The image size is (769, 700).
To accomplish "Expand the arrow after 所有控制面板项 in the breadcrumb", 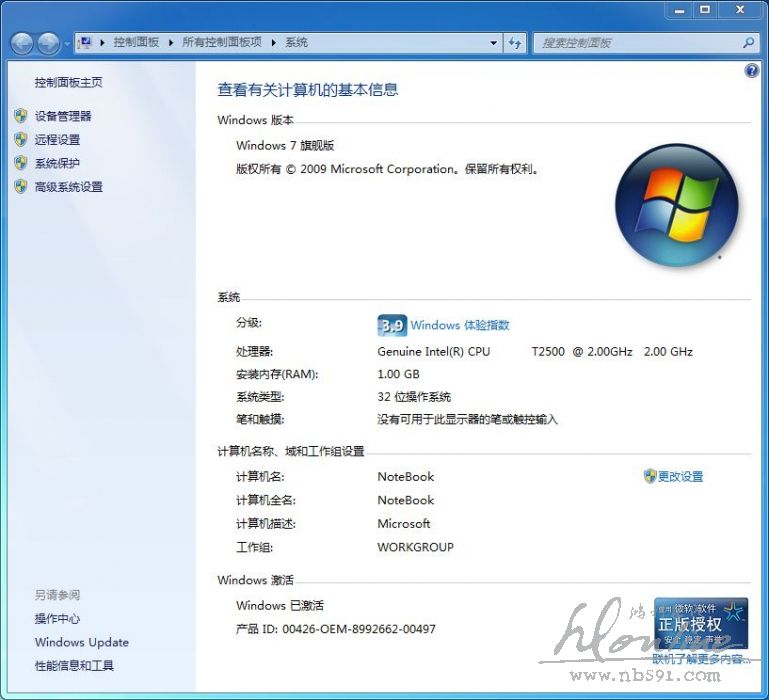I will point(274,43).
